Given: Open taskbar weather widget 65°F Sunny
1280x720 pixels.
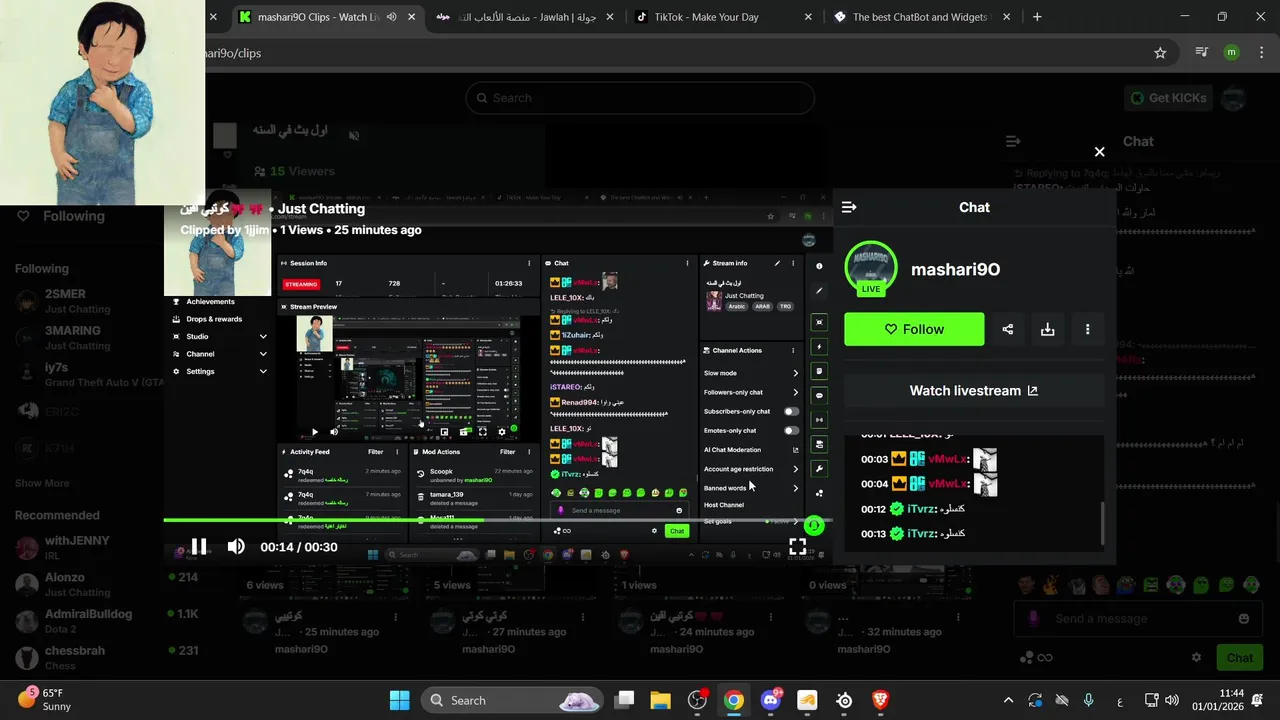Looking at the screenshot, I should (44, 699).
